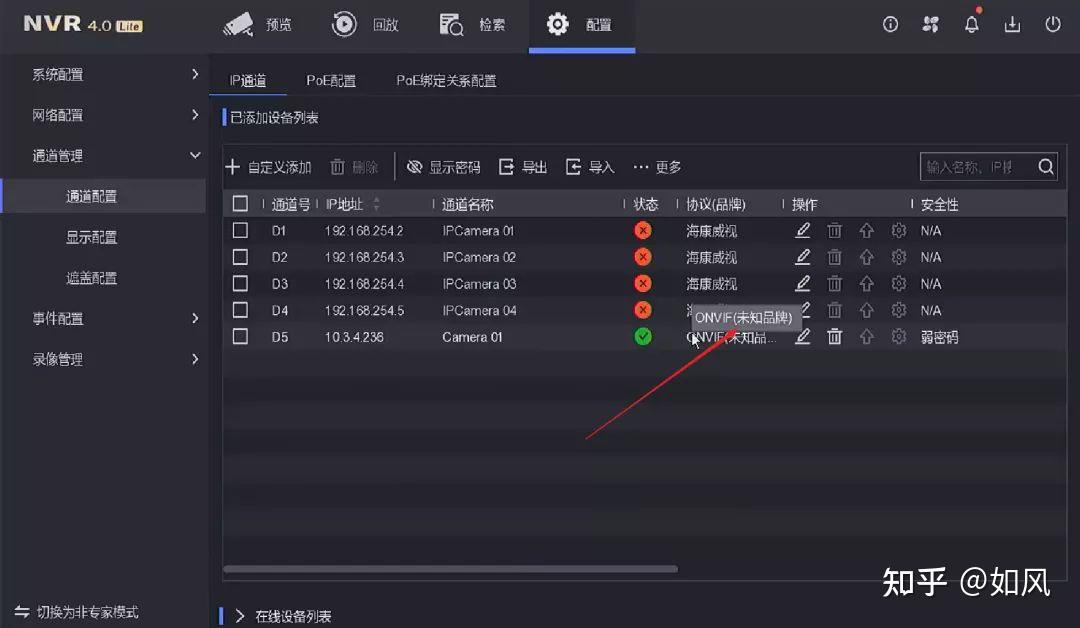The image size is (1080, 628).
Task: Open the alarm notification bell
Action: tap(971, 25)
